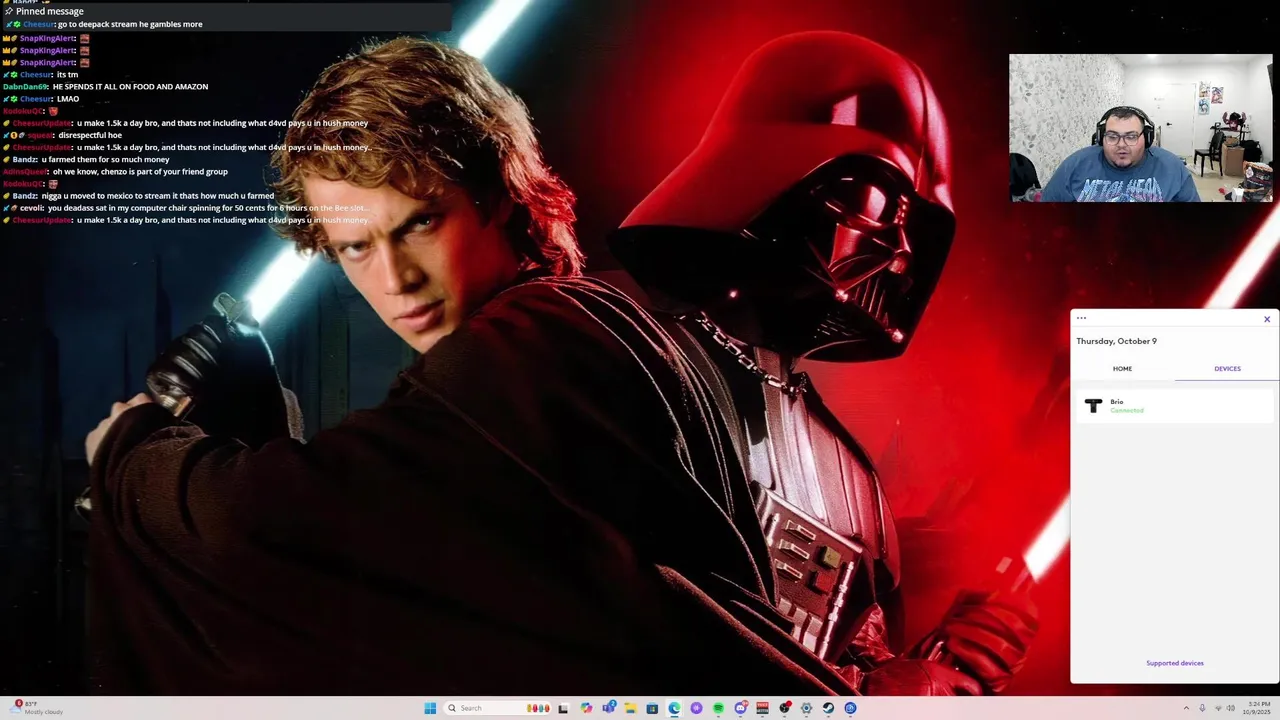
Task: Switch to the DEVICES tab
Action: click(1227, 369)
